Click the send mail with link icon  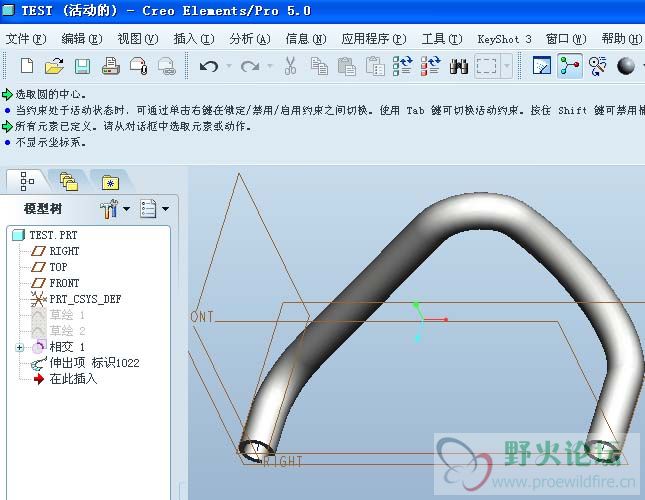[167, 66]
